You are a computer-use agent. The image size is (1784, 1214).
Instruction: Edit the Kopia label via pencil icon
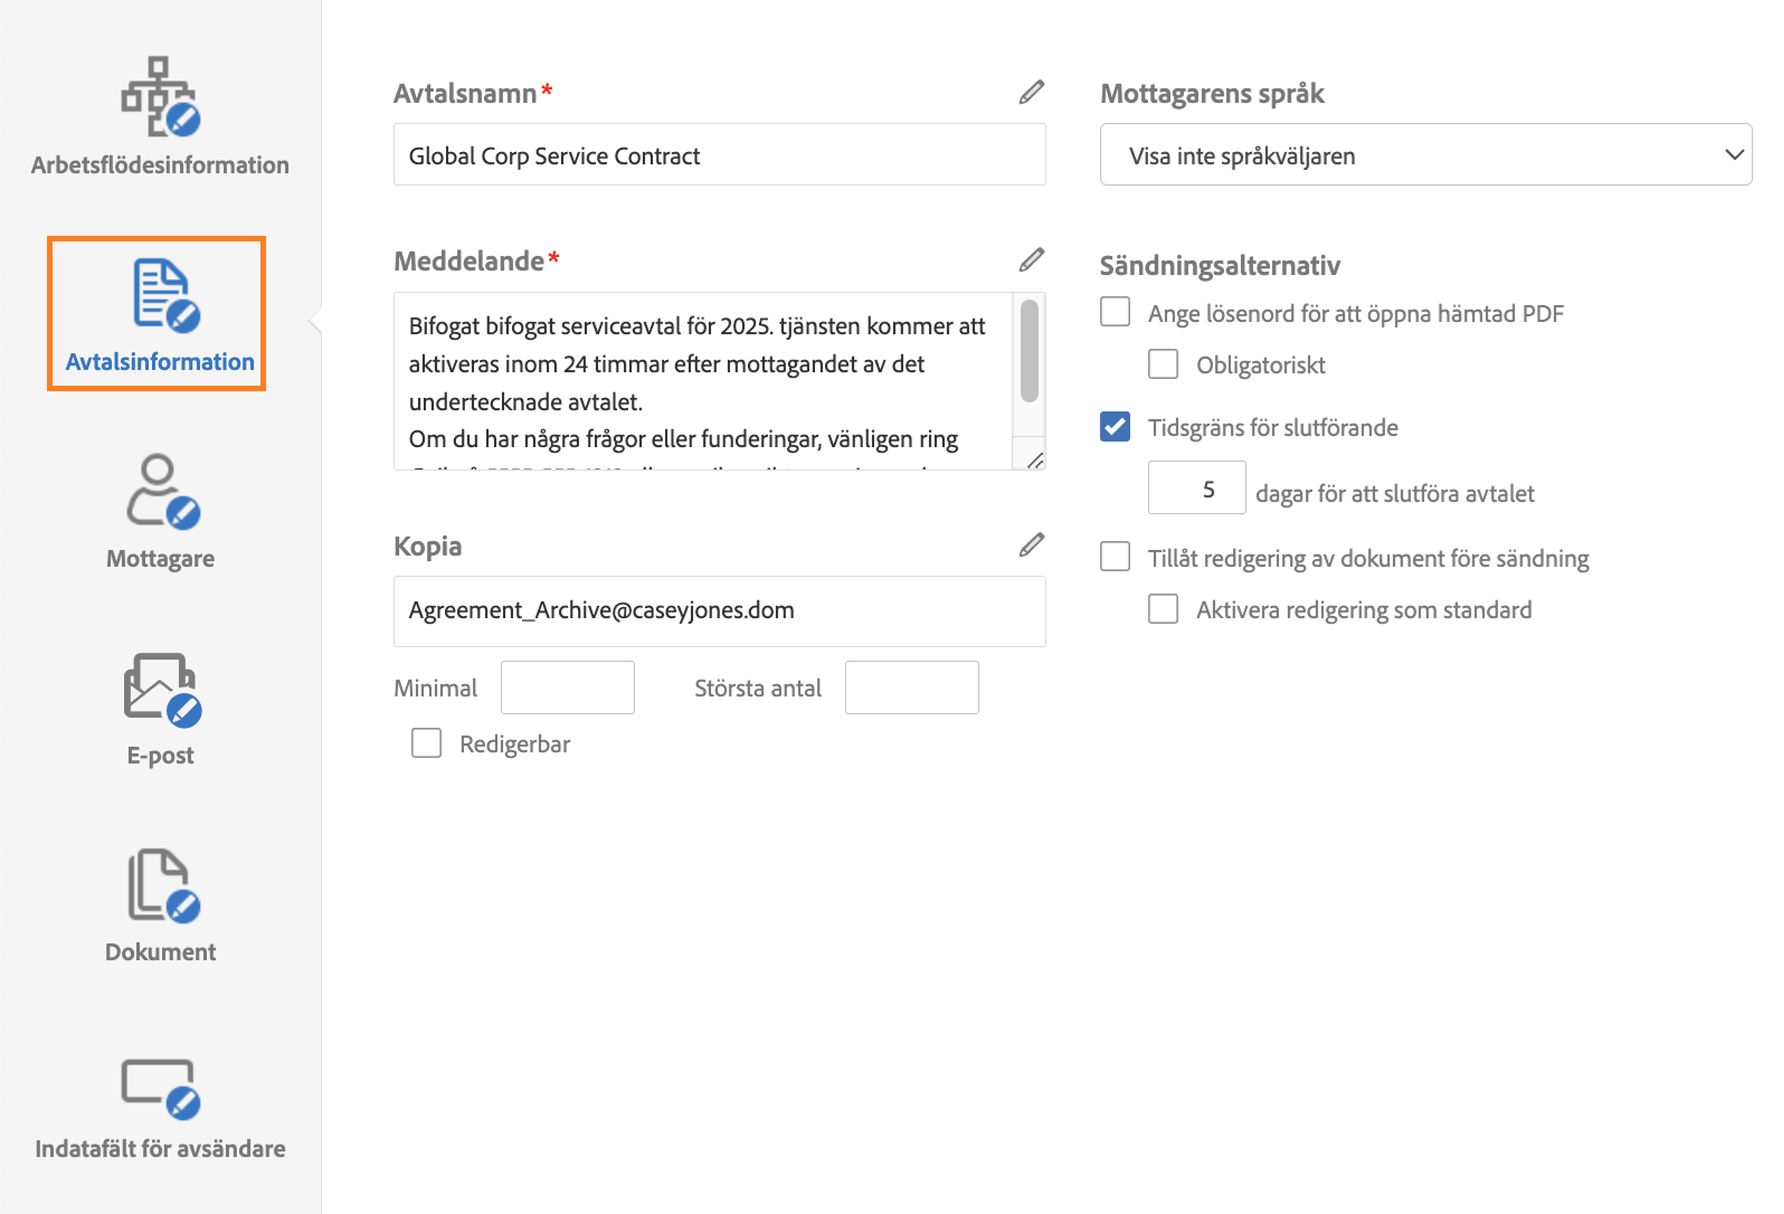[1032, 544]
